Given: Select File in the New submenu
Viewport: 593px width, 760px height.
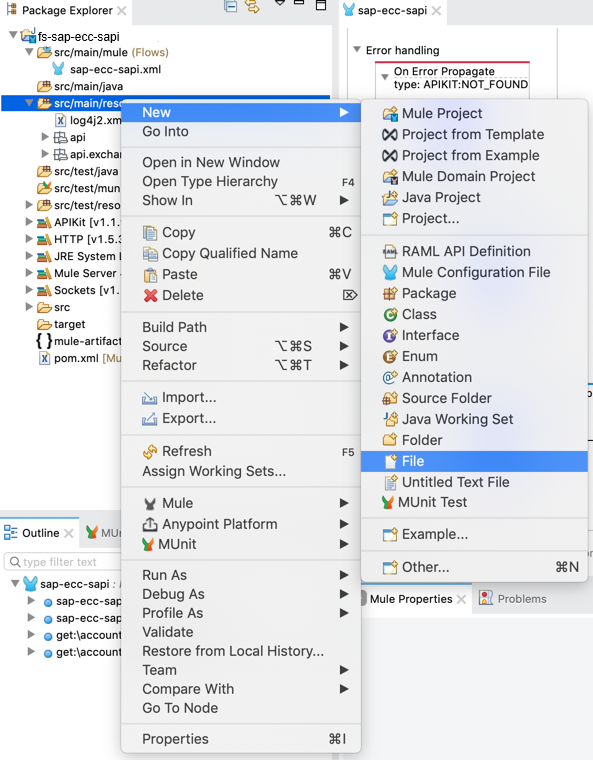Looking at the screenshot, I should (474, 461).
